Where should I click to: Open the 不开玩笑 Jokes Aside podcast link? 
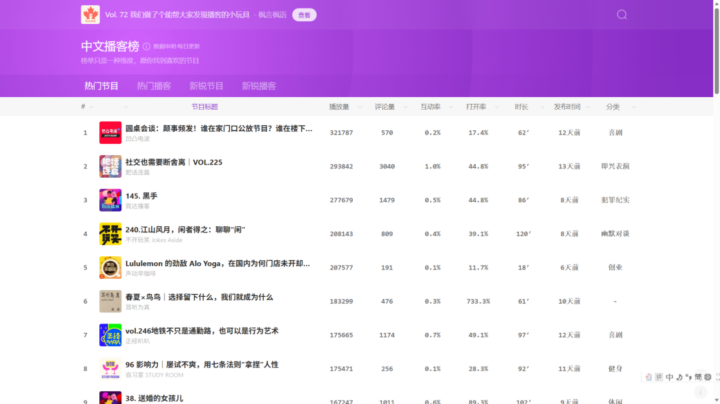coord(154,240)
